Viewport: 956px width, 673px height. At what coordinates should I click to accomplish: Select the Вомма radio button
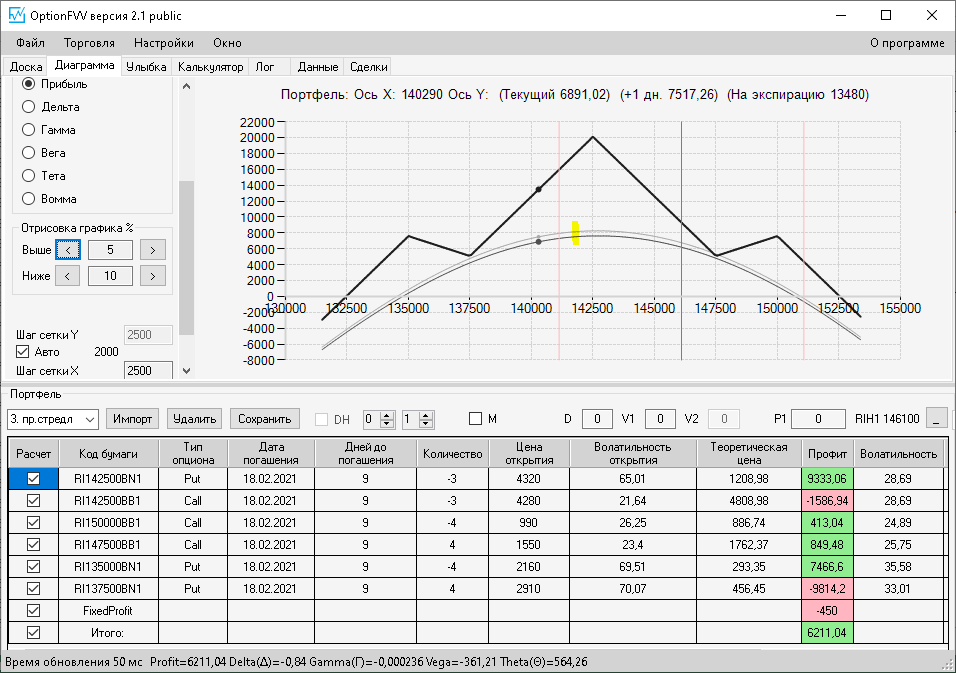[28, 199]
